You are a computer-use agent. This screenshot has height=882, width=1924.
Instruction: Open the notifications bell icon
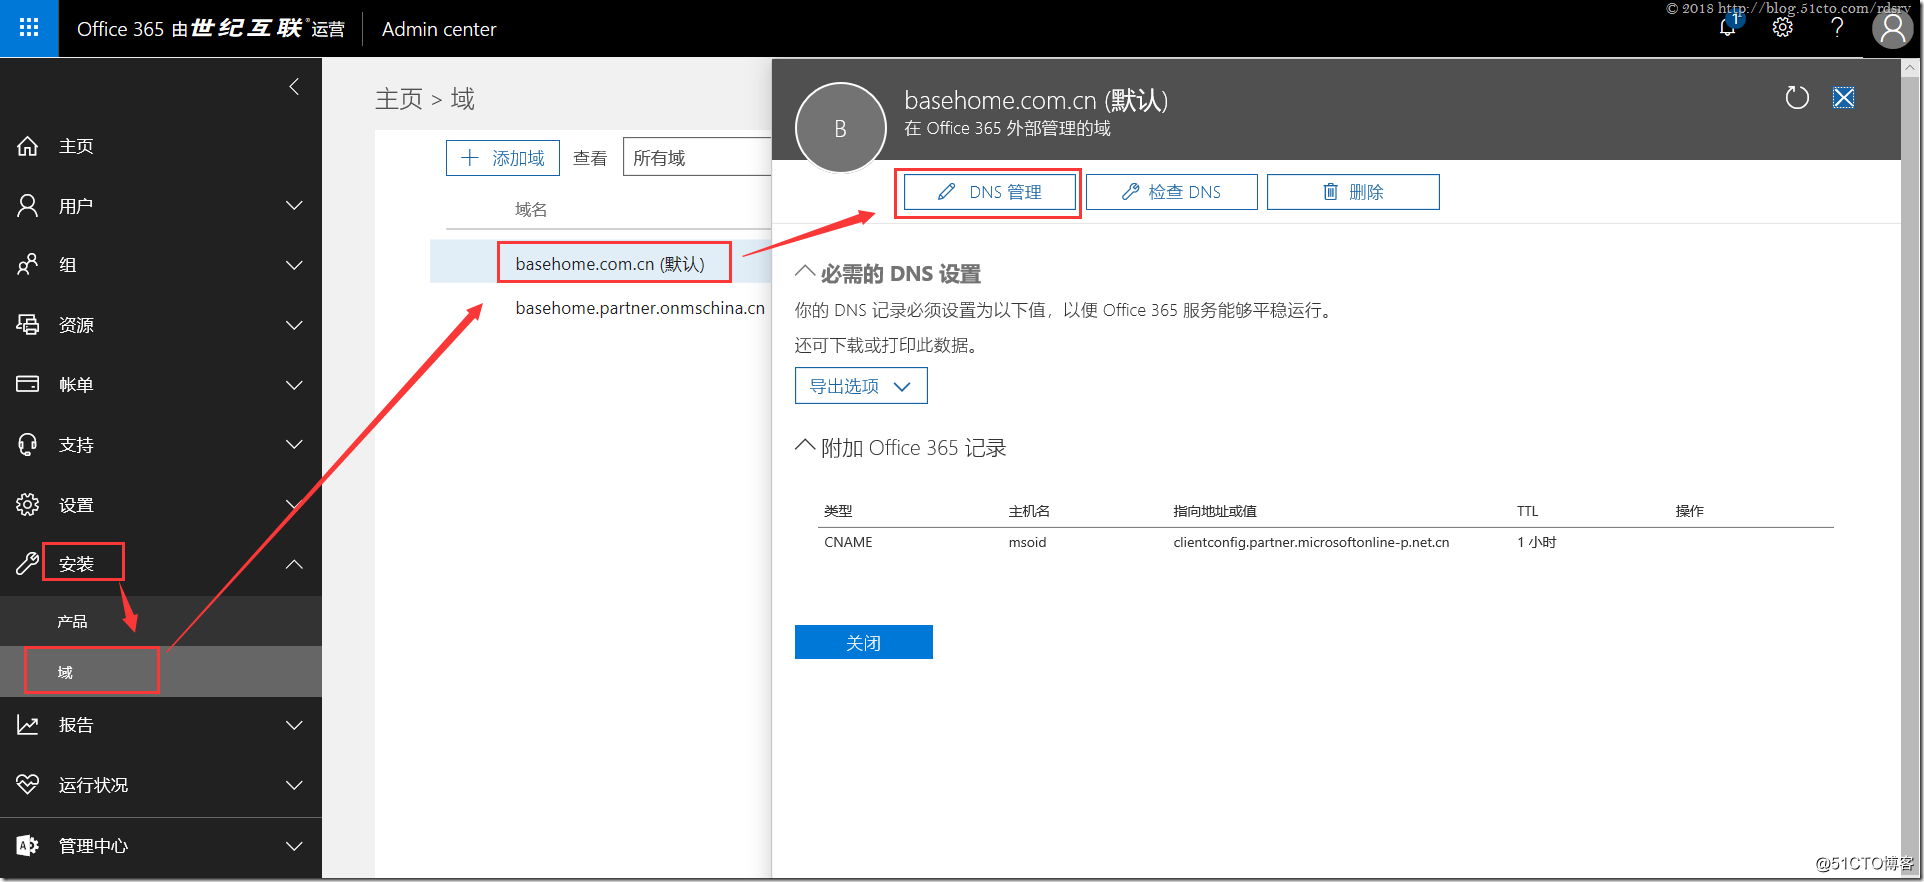click(1727, 28)
